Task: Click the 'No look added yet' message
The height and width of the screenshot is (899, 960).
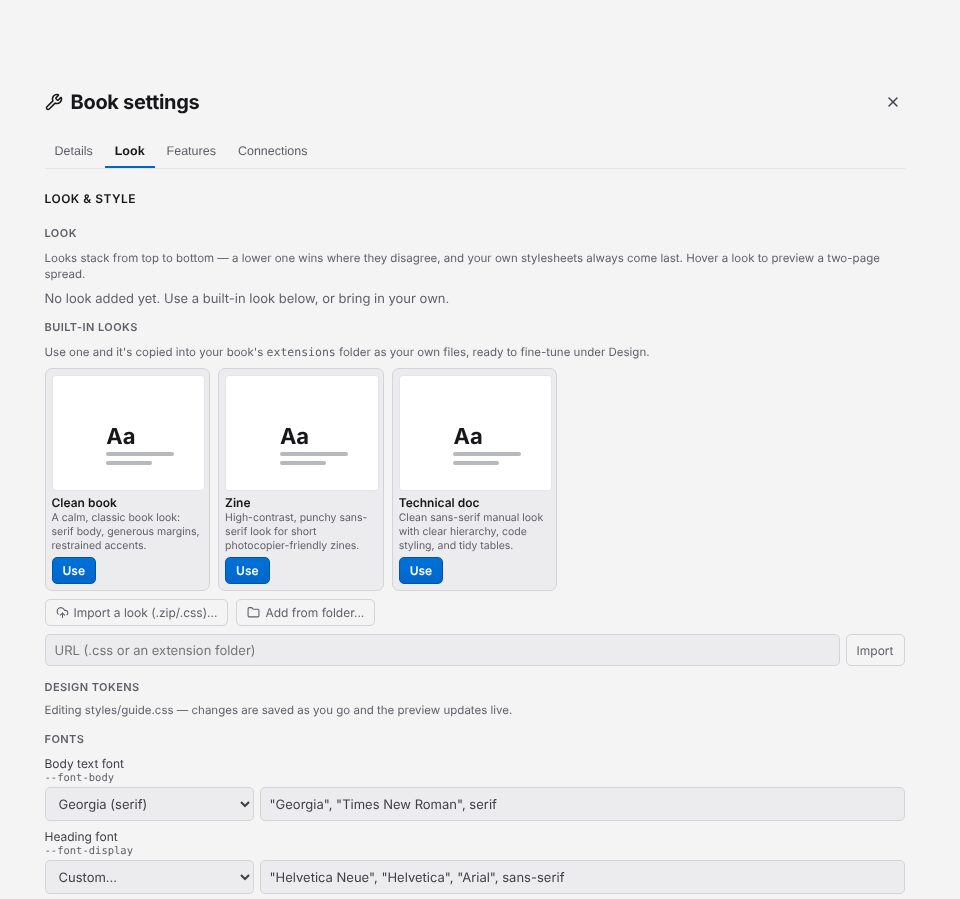Action: pyautogui.click(x=247, y=298)
